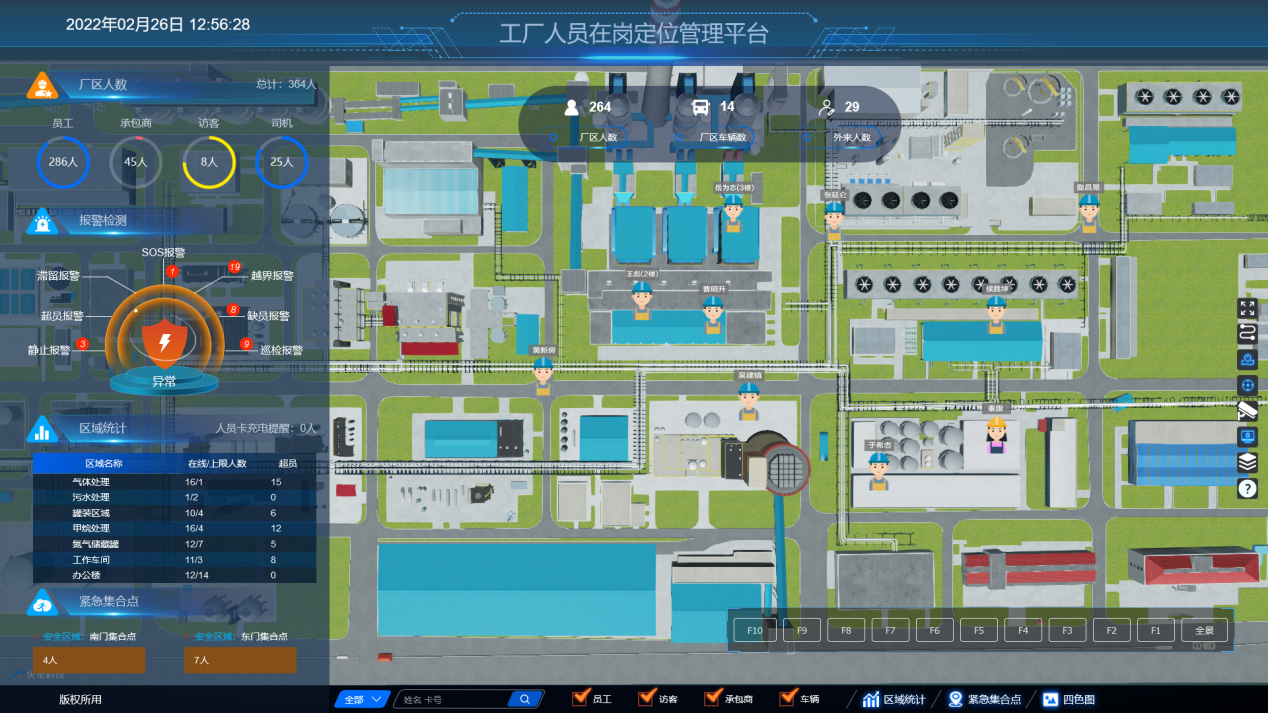Image resolution: width=1268 pixels, height=713 pixels.
Task: Open 区域统计 in bottom bar
Action: [x=894, y=699]
